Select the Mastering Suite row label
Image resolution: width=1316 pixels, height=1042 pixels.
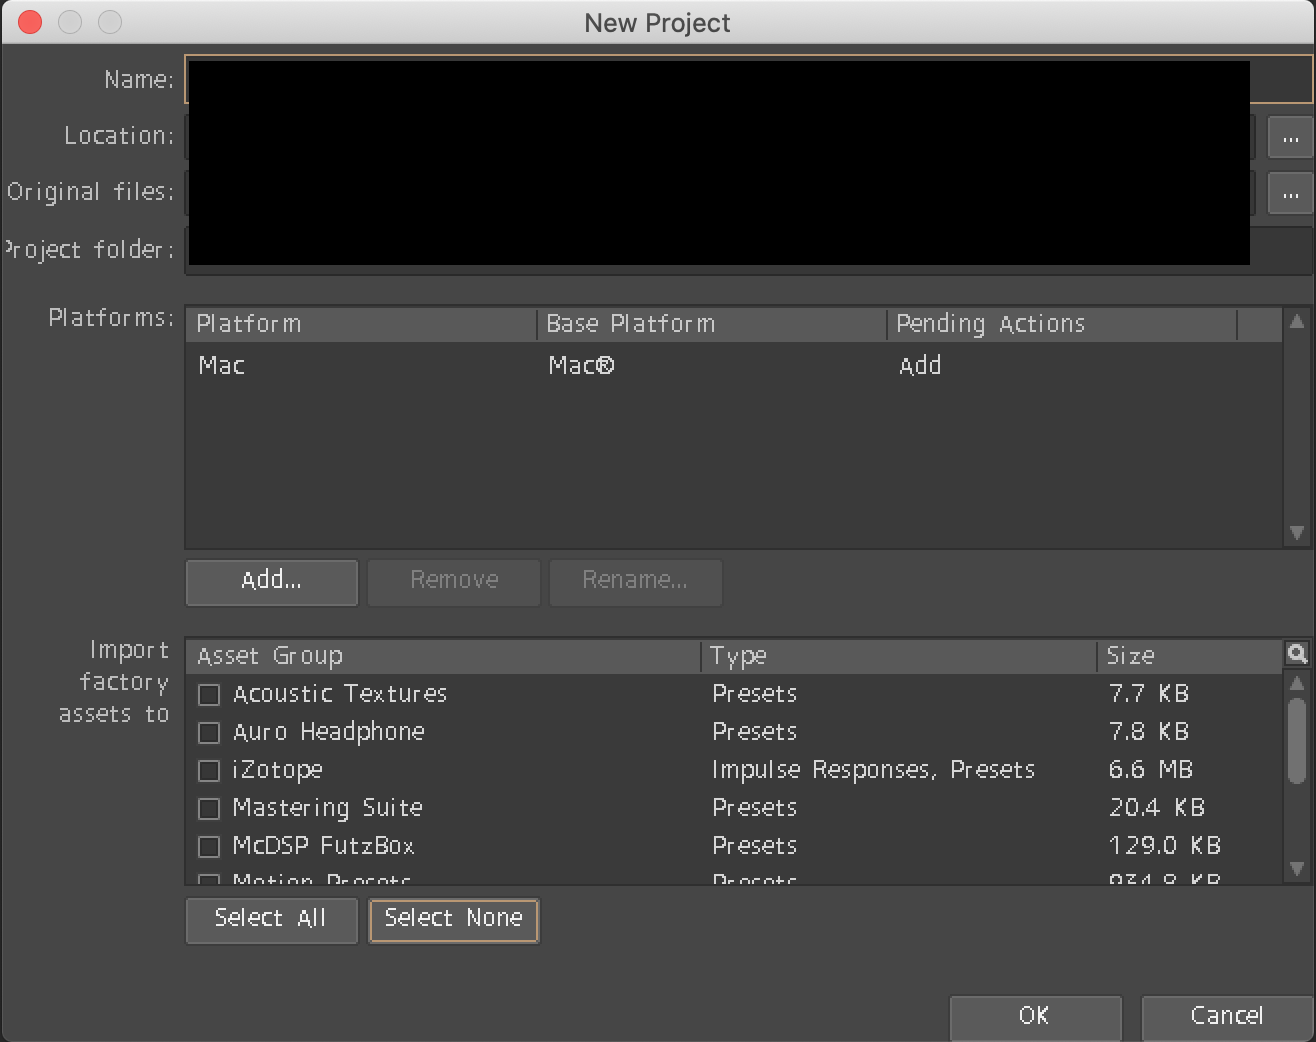click(328, 808)
